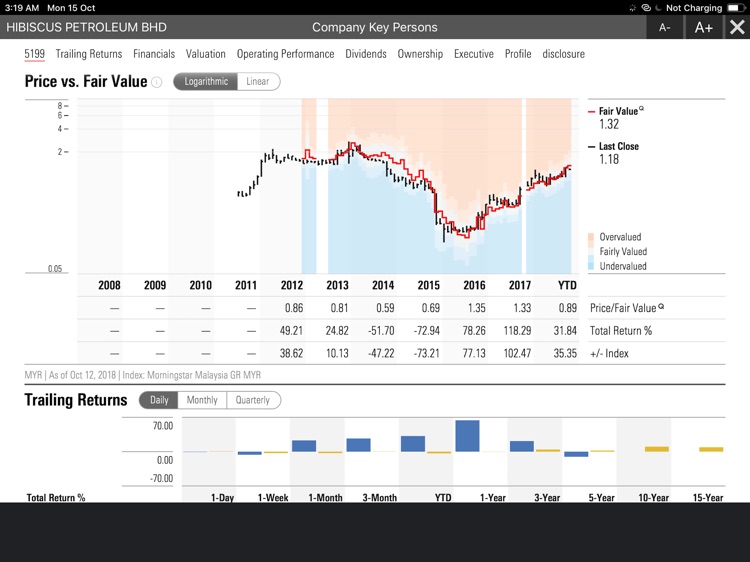Screen dimensions: 750x562
Task: Open the Operating Performance tab
Action: pos(286,54)
